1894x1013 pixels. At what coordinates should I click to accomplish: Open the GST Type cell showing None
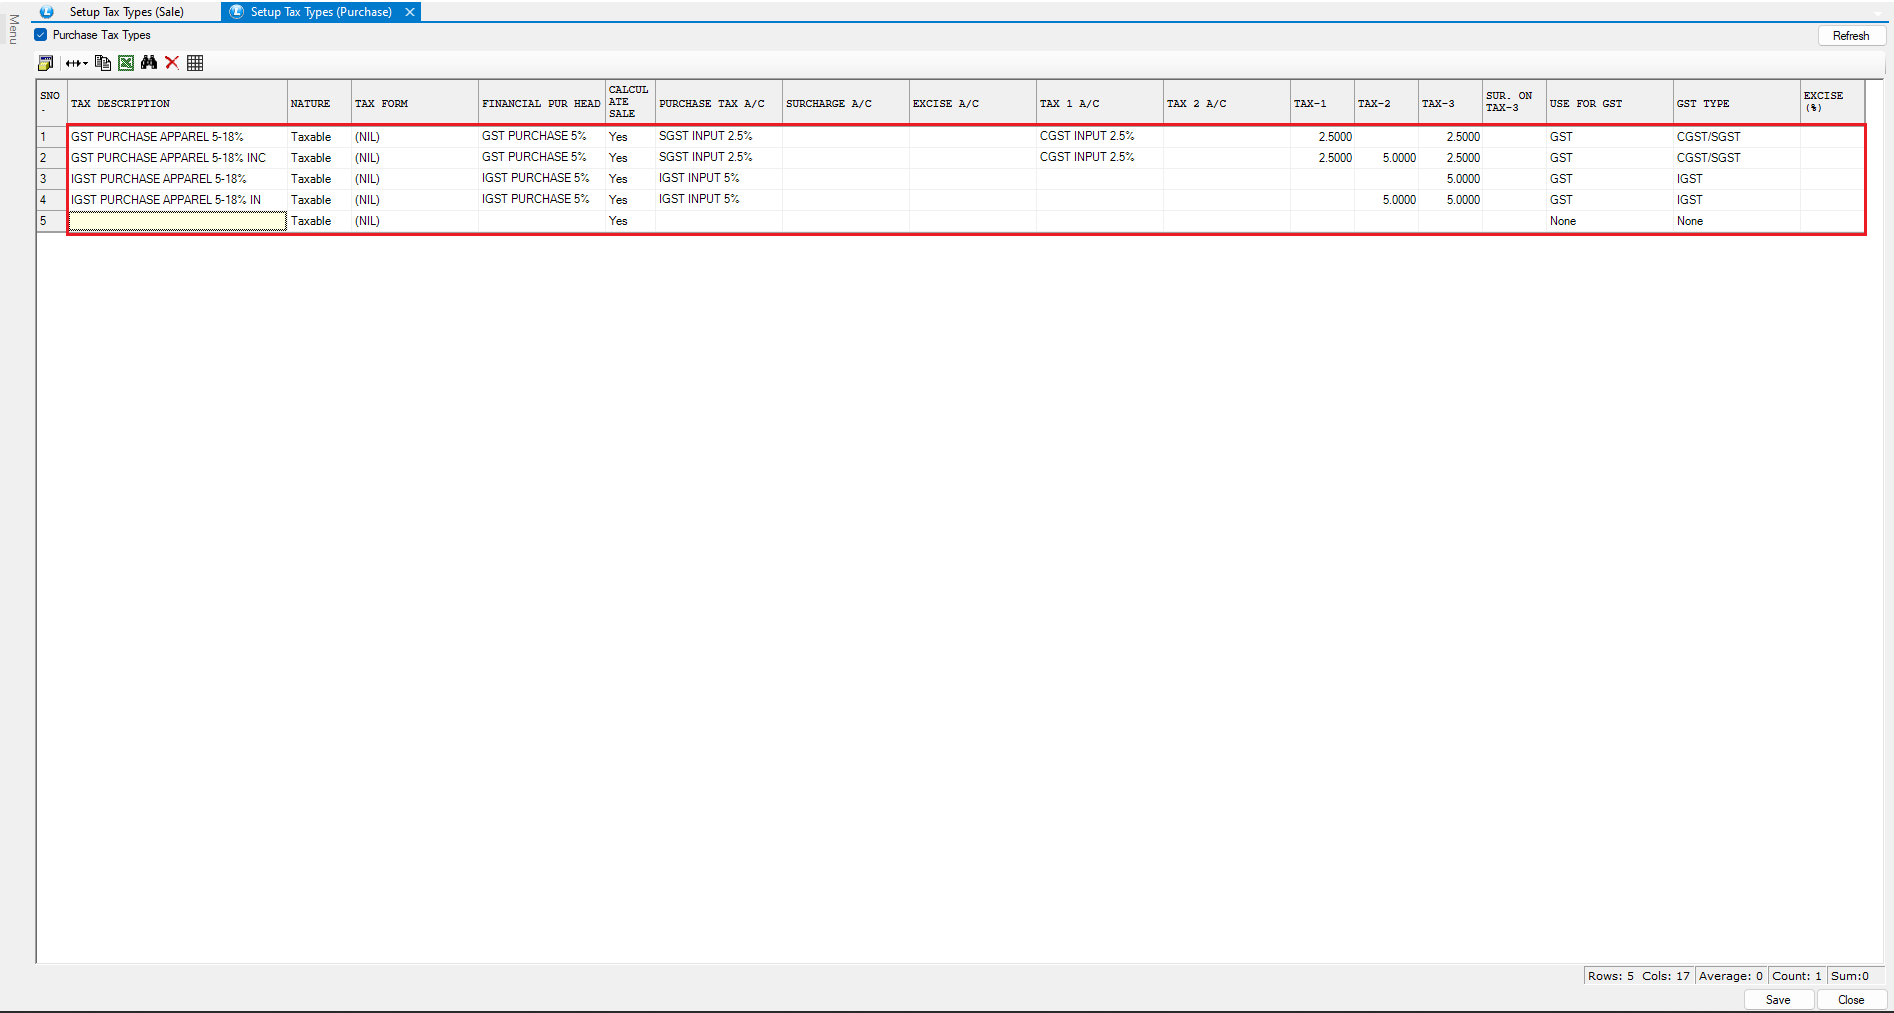[x=1735, y=221]
